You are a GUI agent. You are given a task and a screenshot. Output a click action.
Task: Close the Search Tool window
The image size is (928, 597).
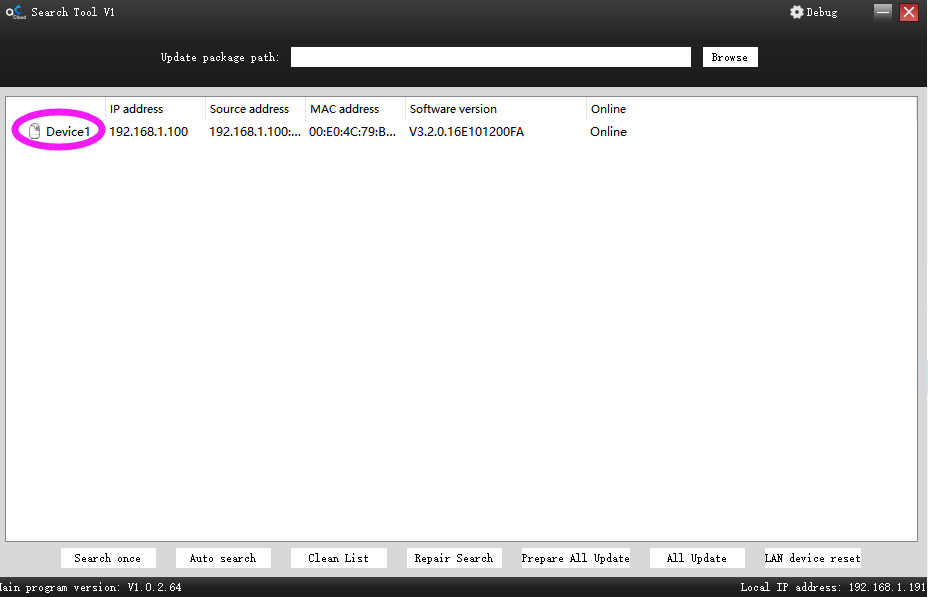(x=908, y=12)
